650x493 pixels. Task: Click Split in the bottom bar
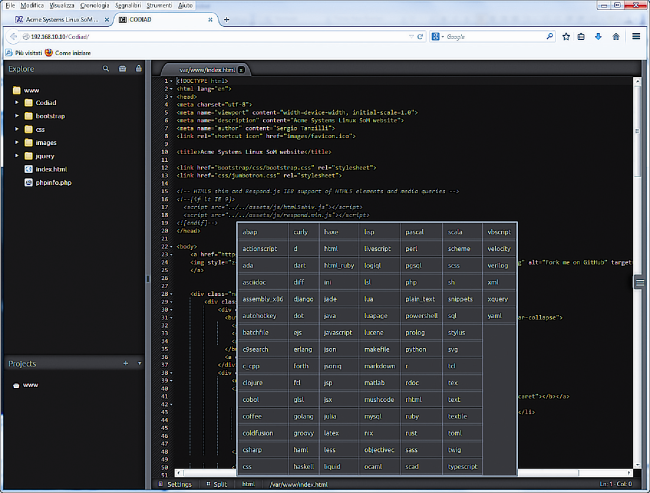(x=217, y=484)
